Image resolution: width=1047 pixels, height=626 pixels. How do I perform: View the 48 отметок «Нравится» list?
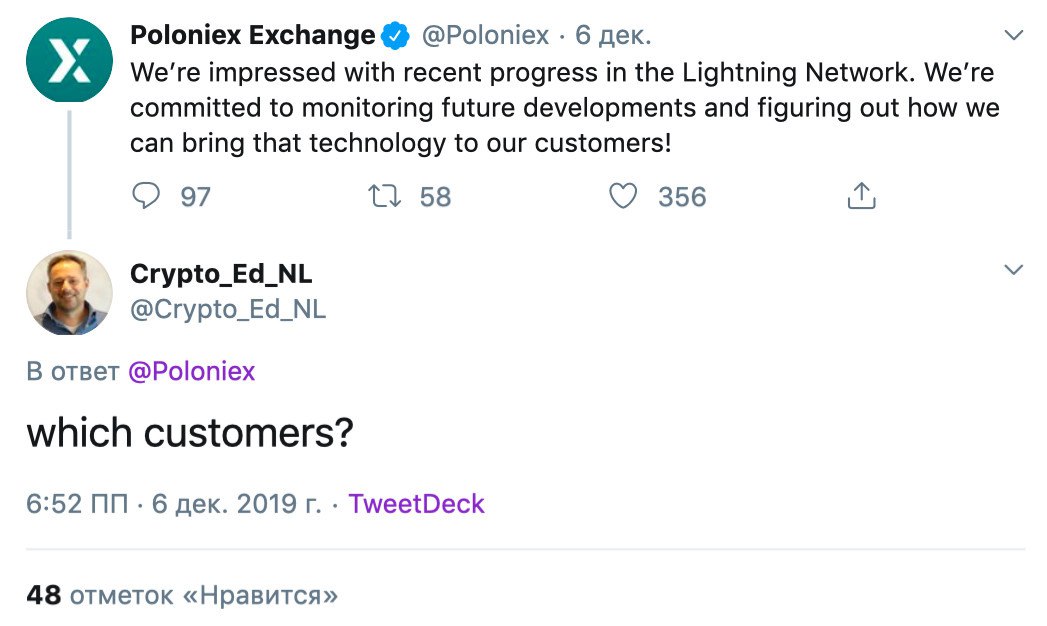182,595
